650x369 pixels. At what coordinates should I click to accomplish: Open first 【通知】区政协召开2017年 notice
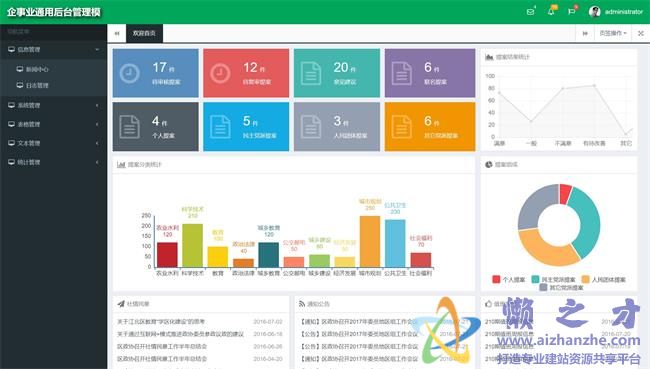point(359,322)
